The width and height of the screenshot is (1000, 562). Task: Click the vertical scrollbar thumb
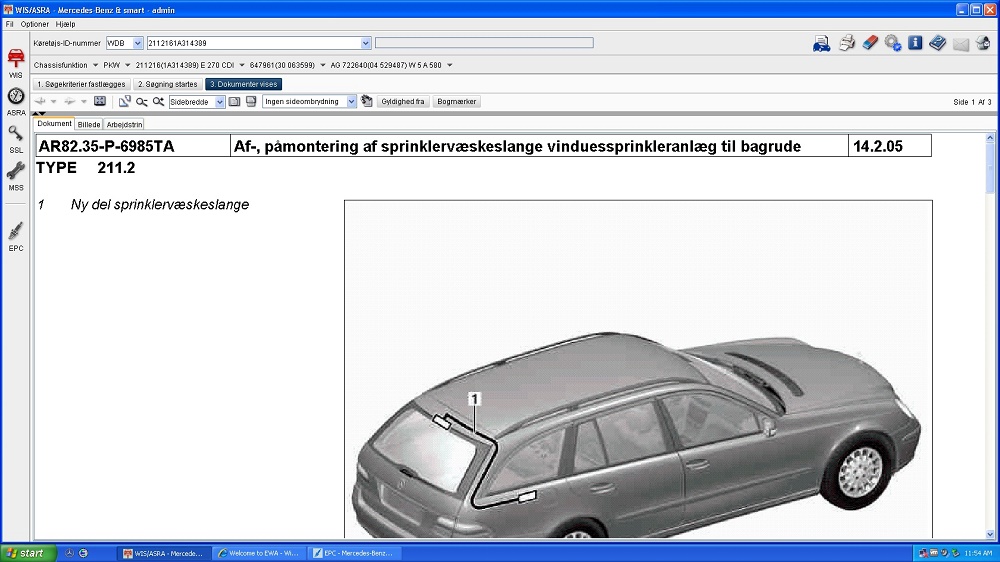coord(990,168)
